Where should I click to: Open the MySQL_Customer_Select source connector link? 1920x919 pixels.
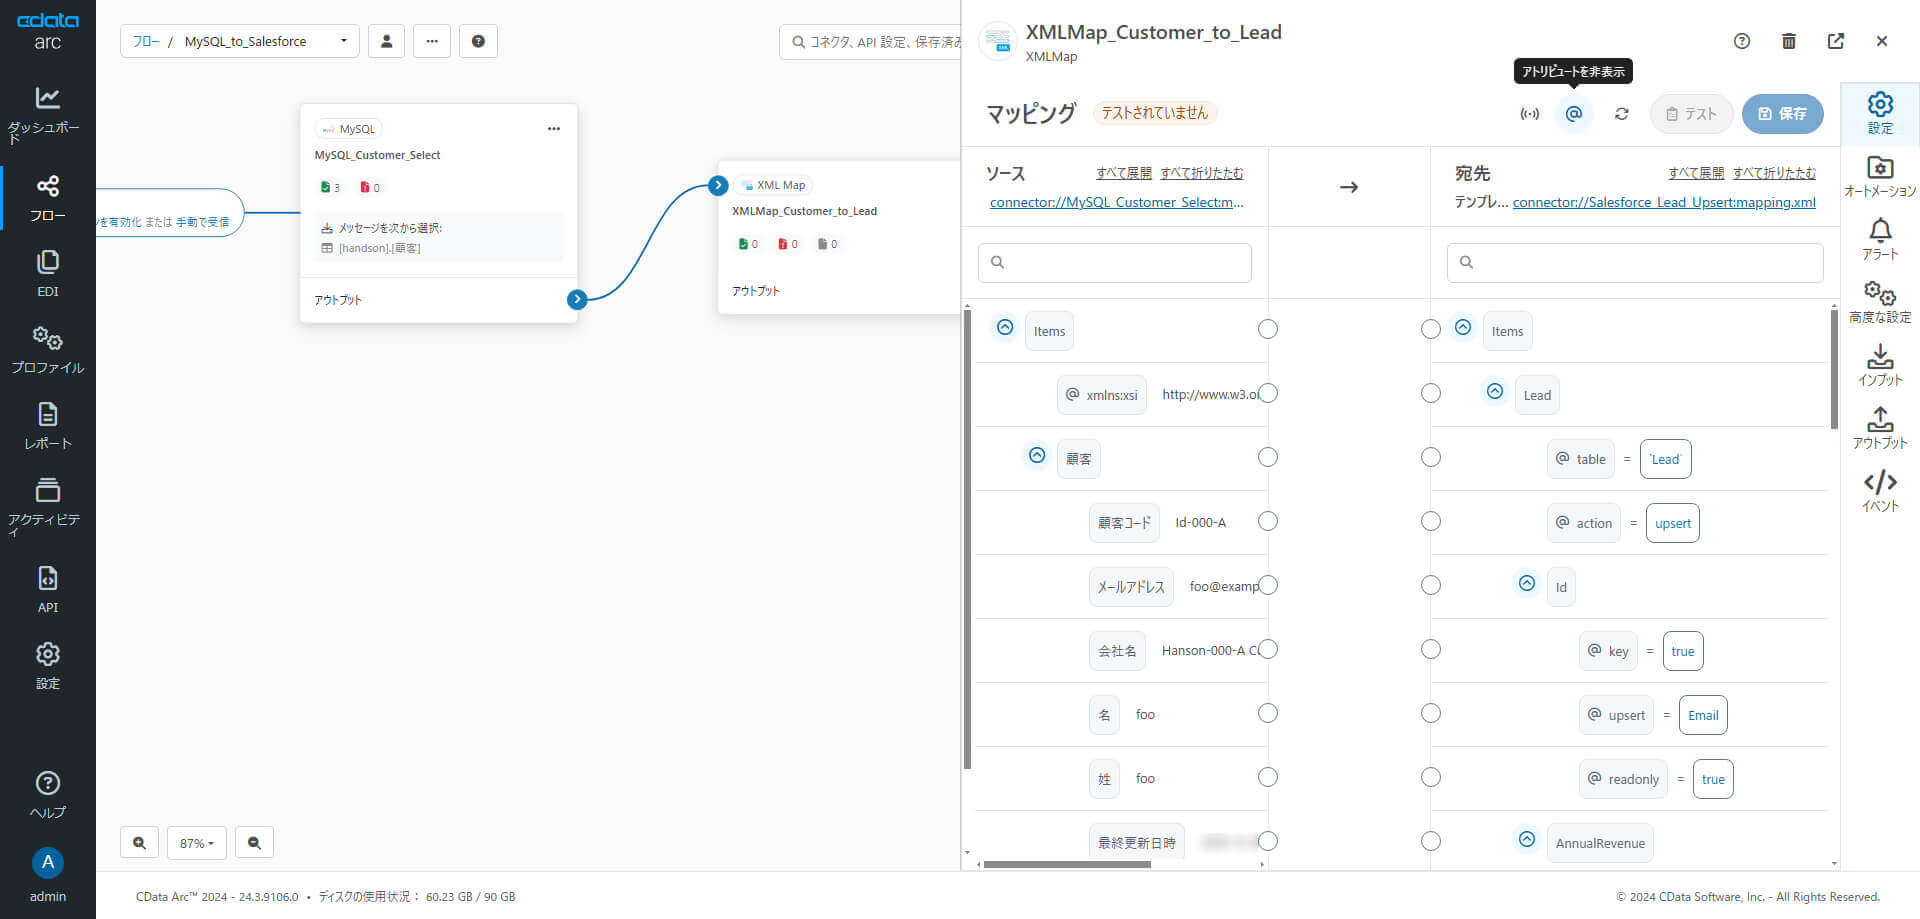(1117, 202)
